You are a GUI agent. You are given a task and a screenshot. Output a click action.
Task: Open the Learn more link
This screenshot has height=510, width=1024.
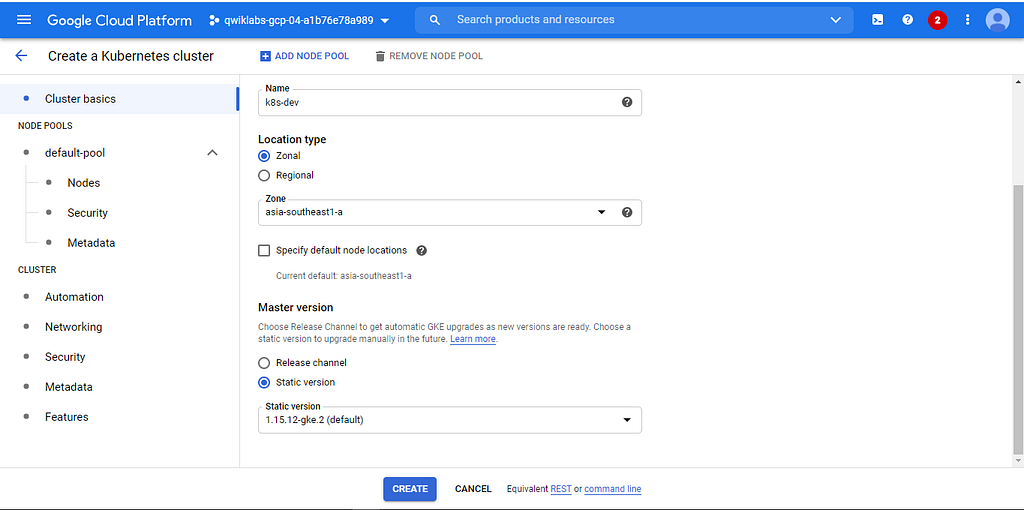473,339
